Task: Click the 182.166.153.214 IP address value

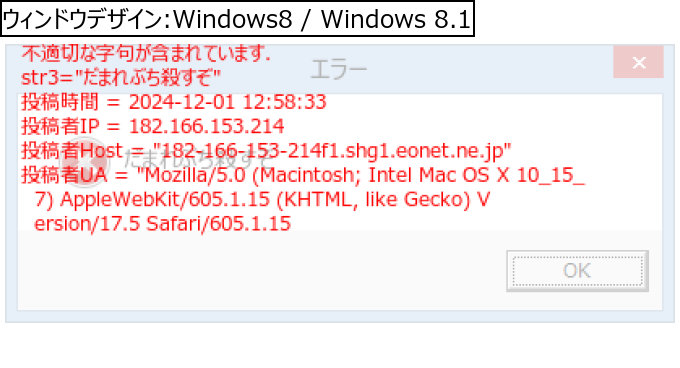Action: (x=207, y=126)
